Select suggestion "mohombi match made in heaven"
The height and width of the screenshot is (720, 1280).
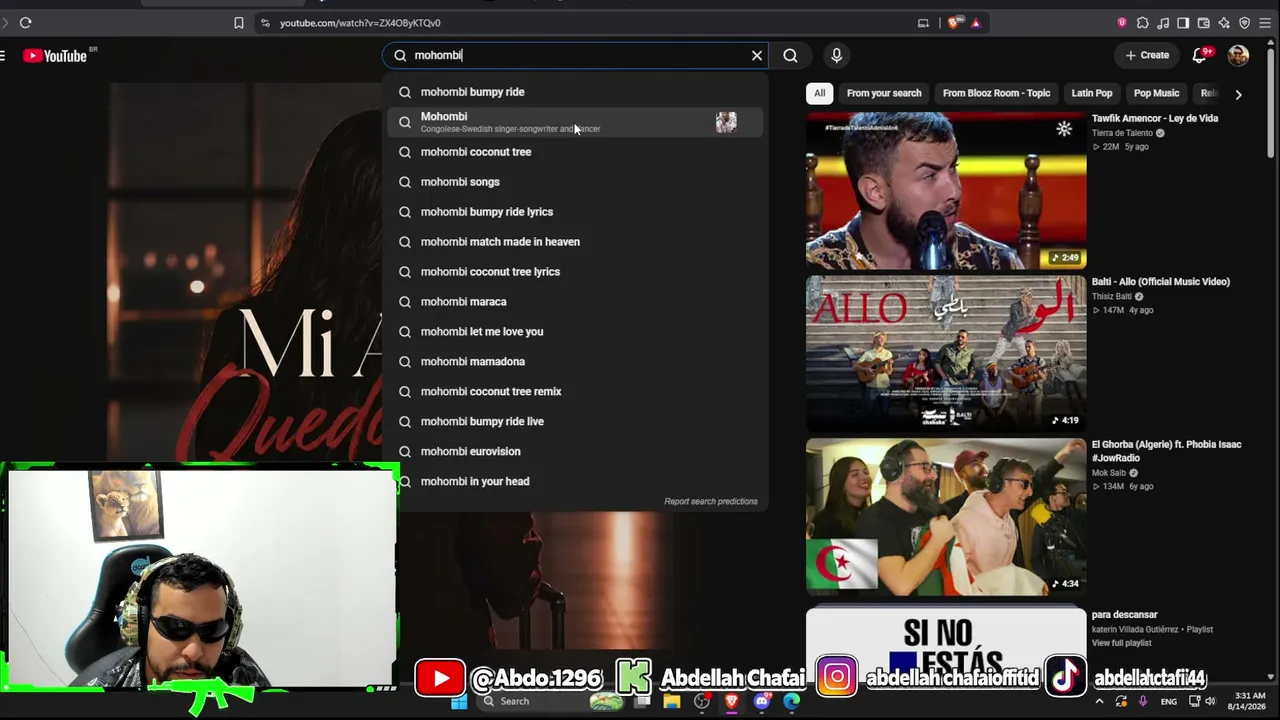(575, 242)
